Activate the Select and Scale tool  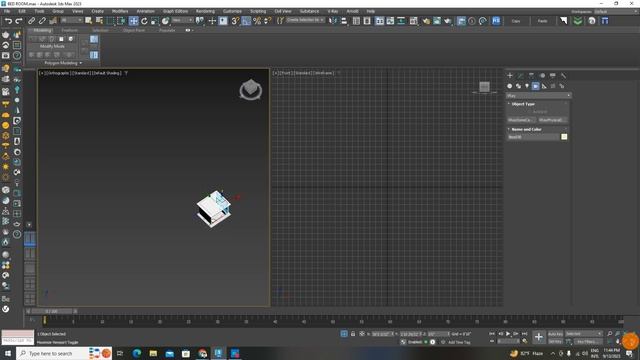pos(155,21)
